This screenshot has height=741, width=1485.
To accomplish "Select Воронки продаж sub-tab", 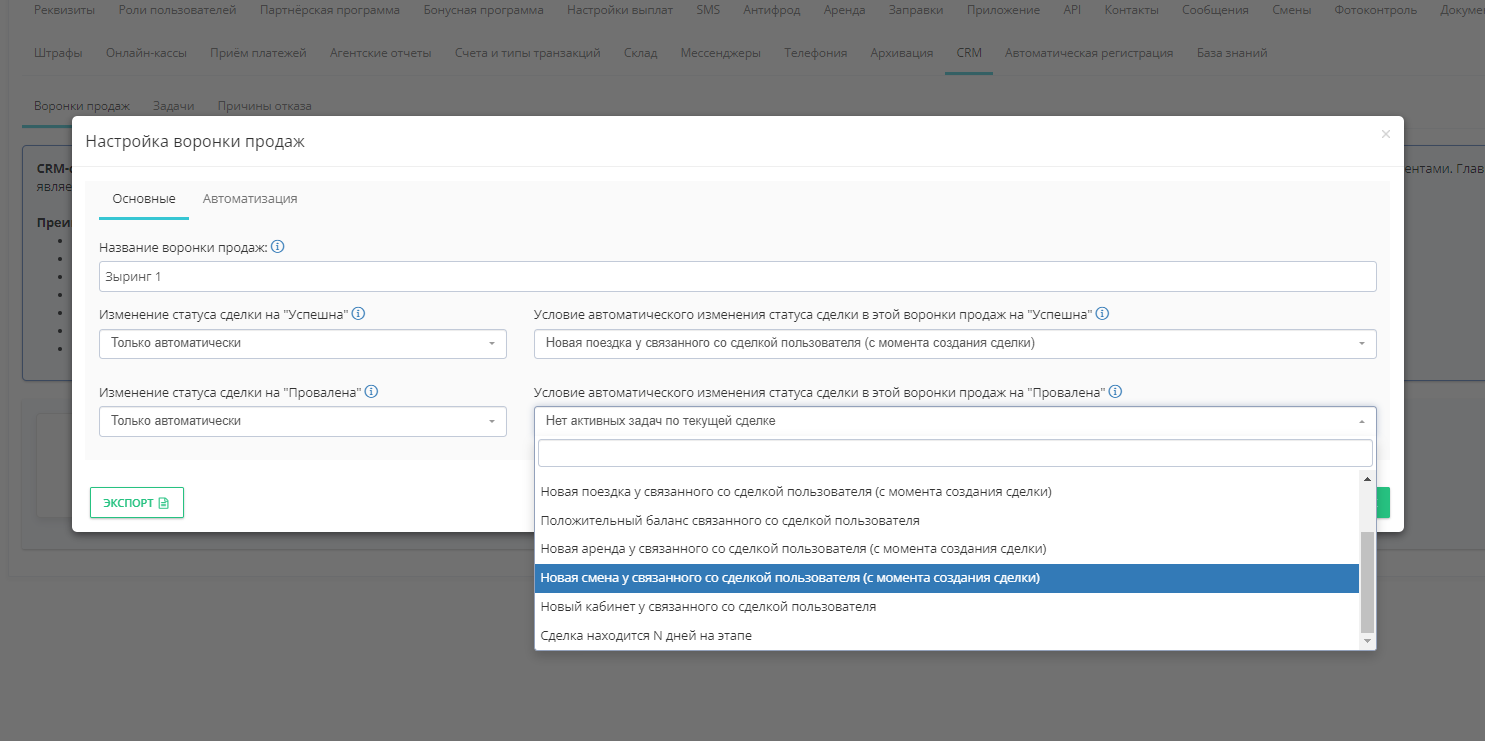I will [82, 105].
